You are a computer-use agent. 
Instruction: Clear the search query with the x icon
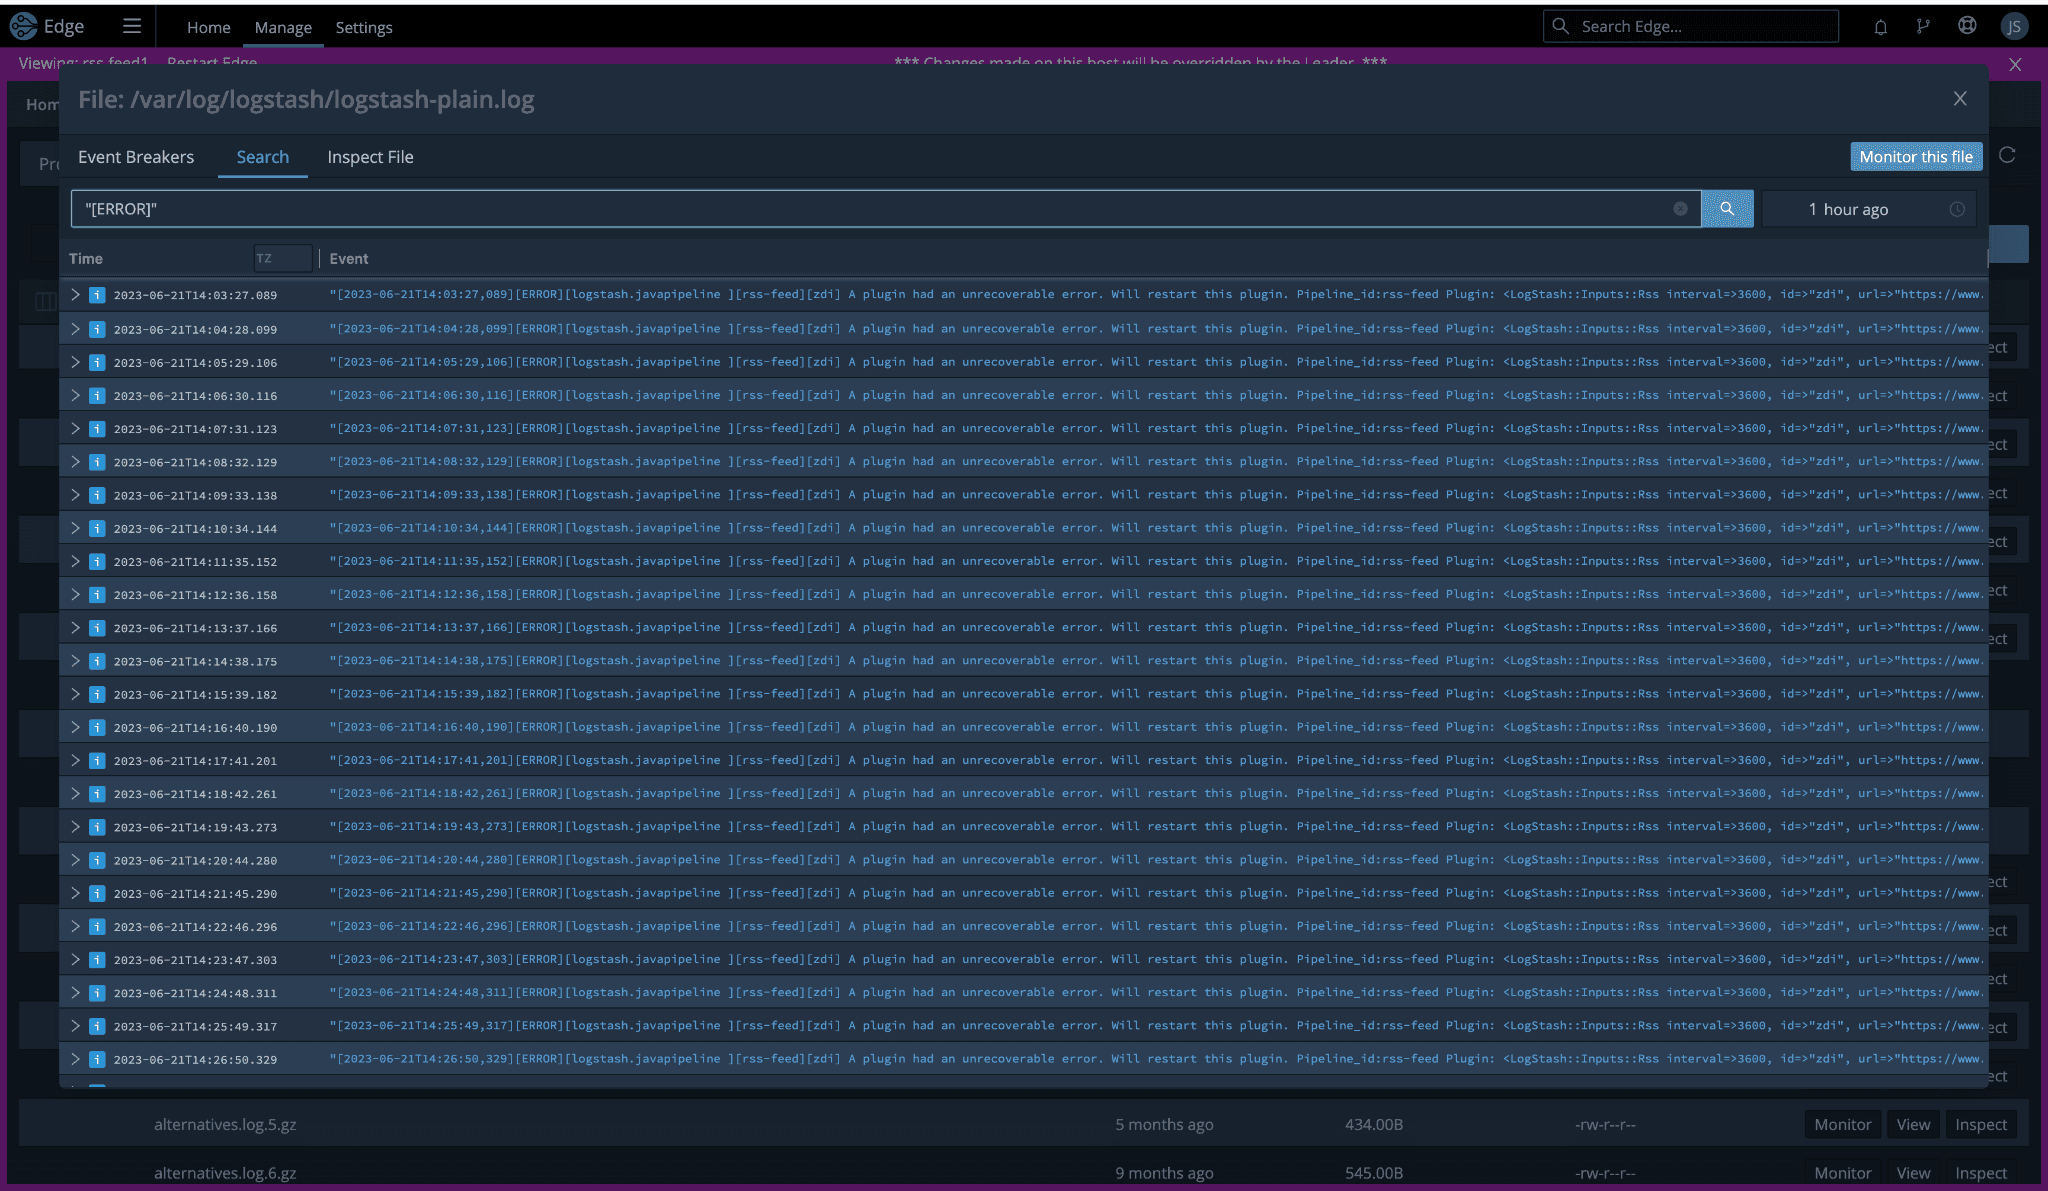[x=1680, y=209]
